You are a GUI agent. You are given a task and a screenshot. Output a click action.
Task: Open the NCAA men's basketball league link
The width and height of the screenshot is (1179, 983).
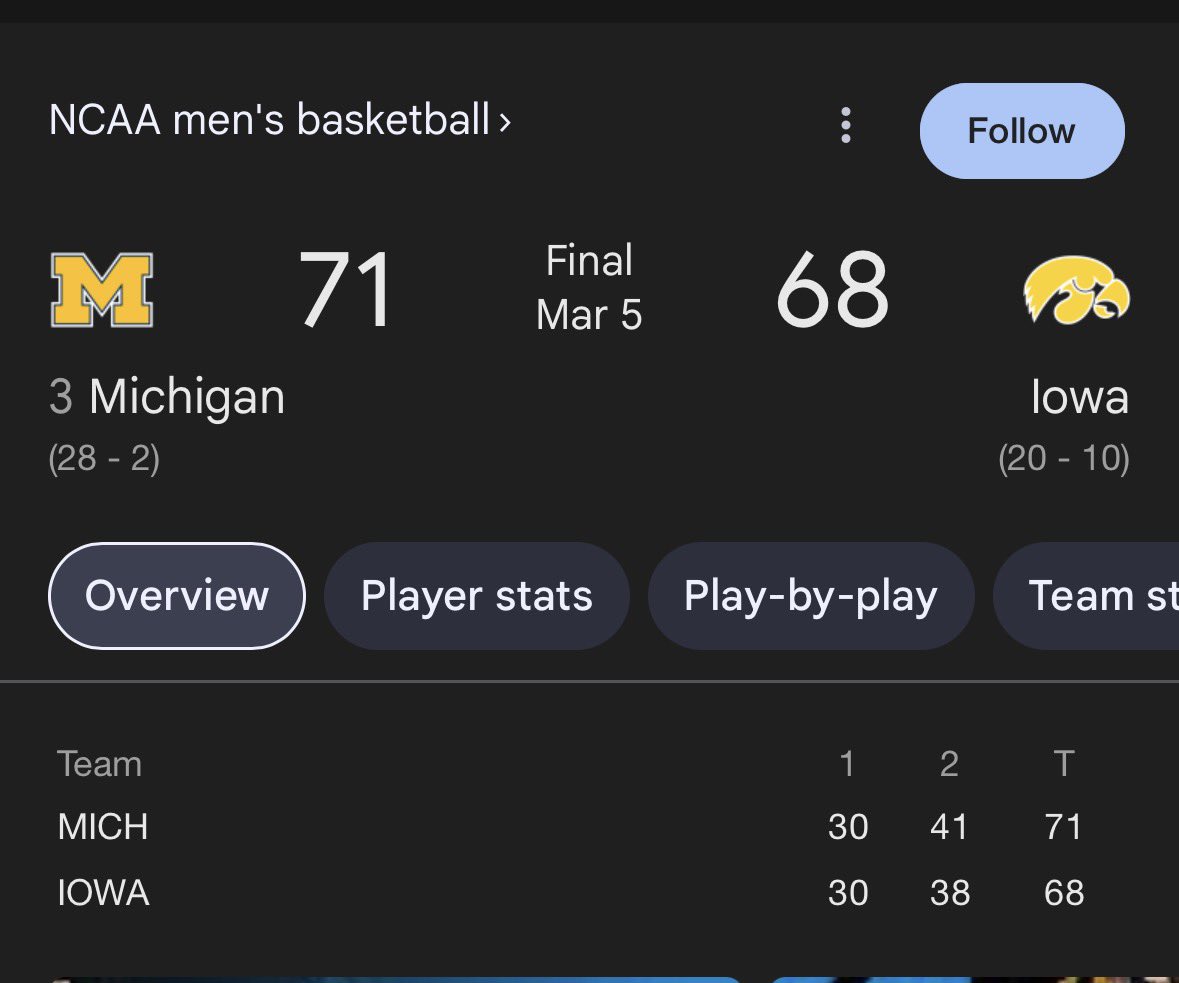point(270,120)
